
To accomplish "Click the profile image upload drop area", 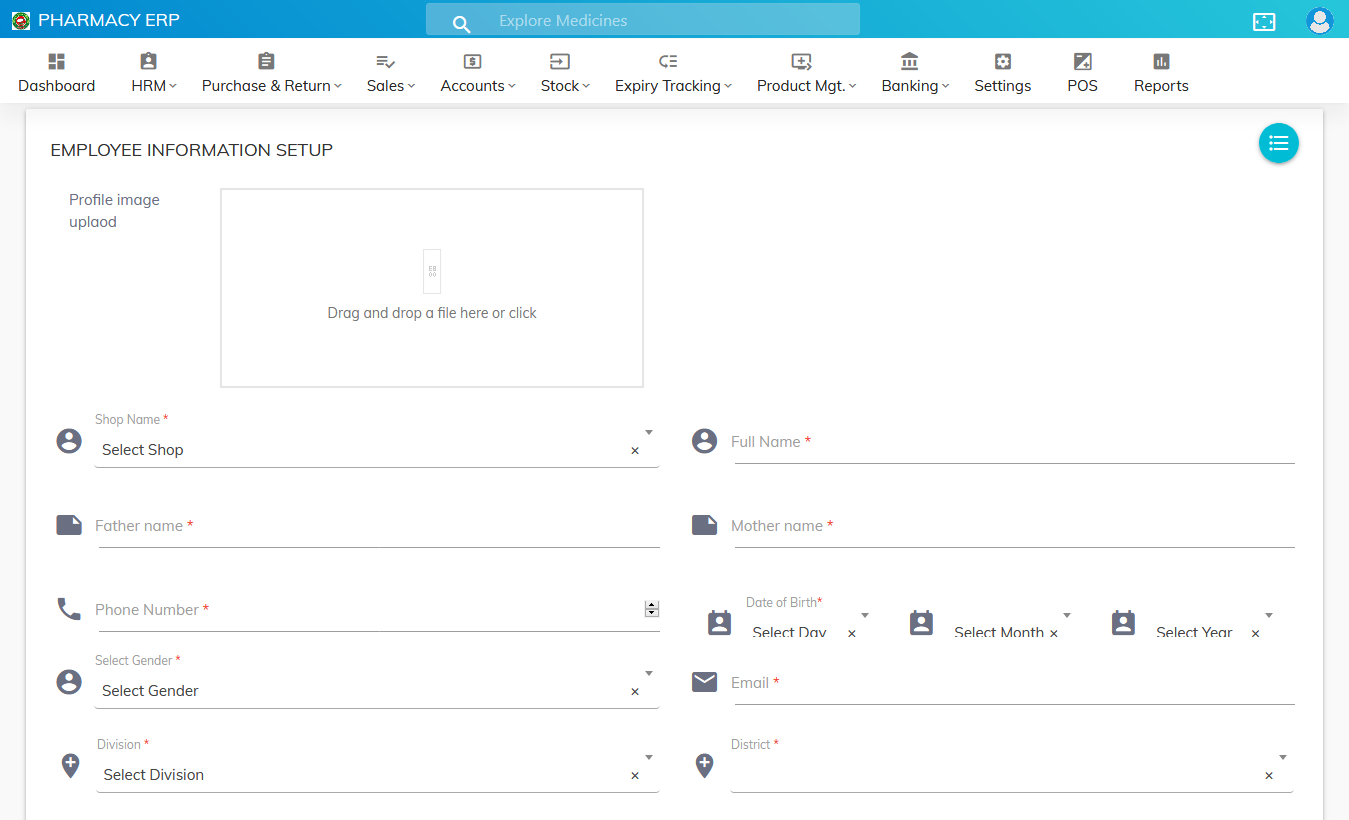I will pos(432,287).
